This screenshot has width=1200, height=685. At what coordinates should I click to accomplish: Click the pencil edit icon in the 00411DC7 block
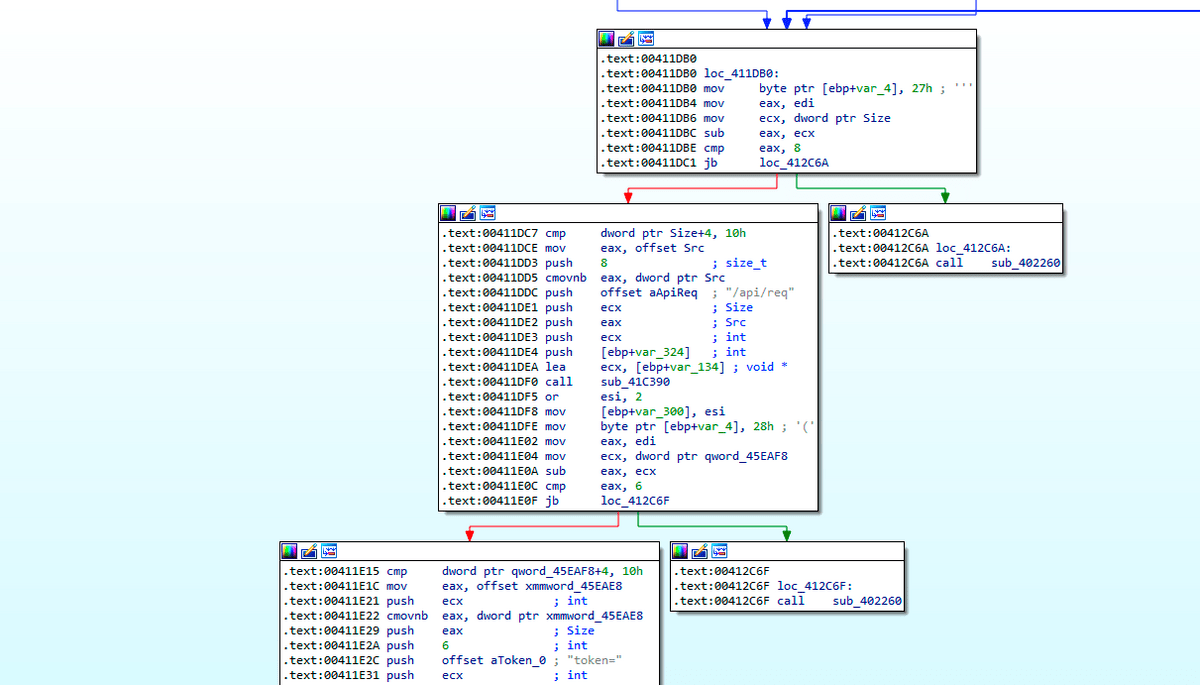(468, 213)
